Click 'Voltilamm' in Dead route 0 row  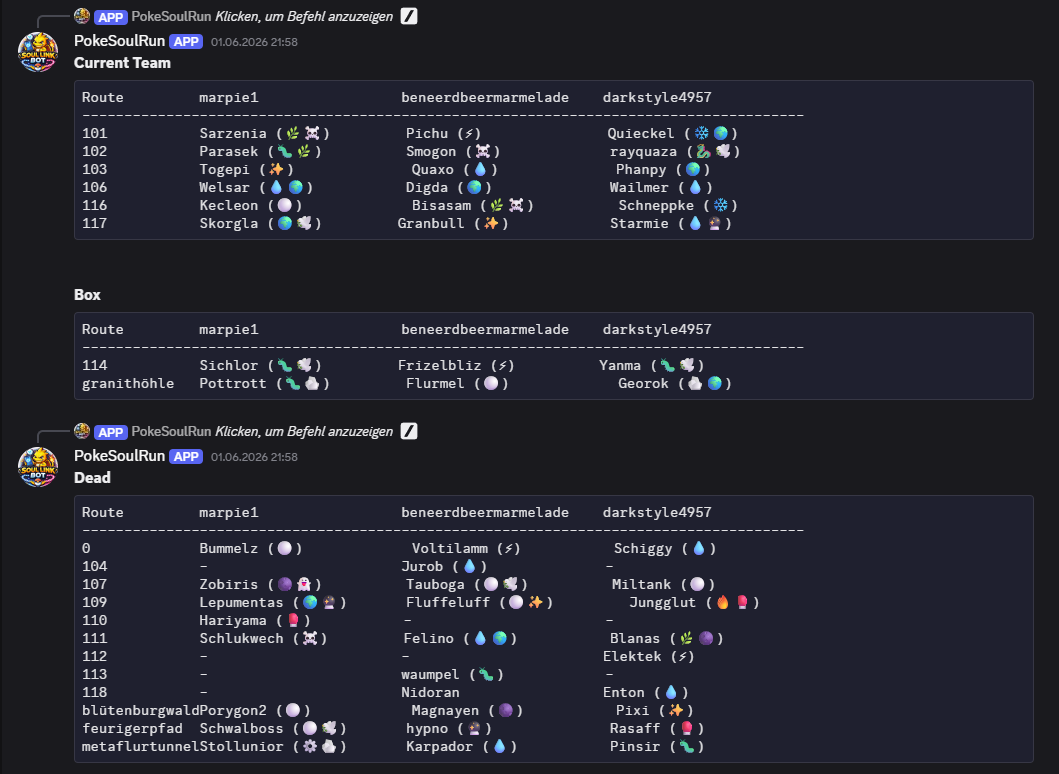(450, 548)
